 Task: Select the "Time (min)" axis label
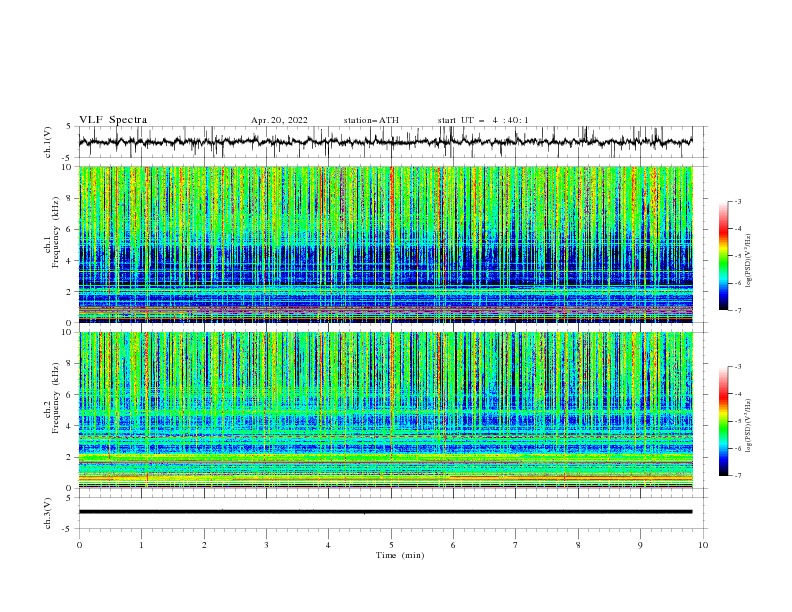tap(400, 555)
